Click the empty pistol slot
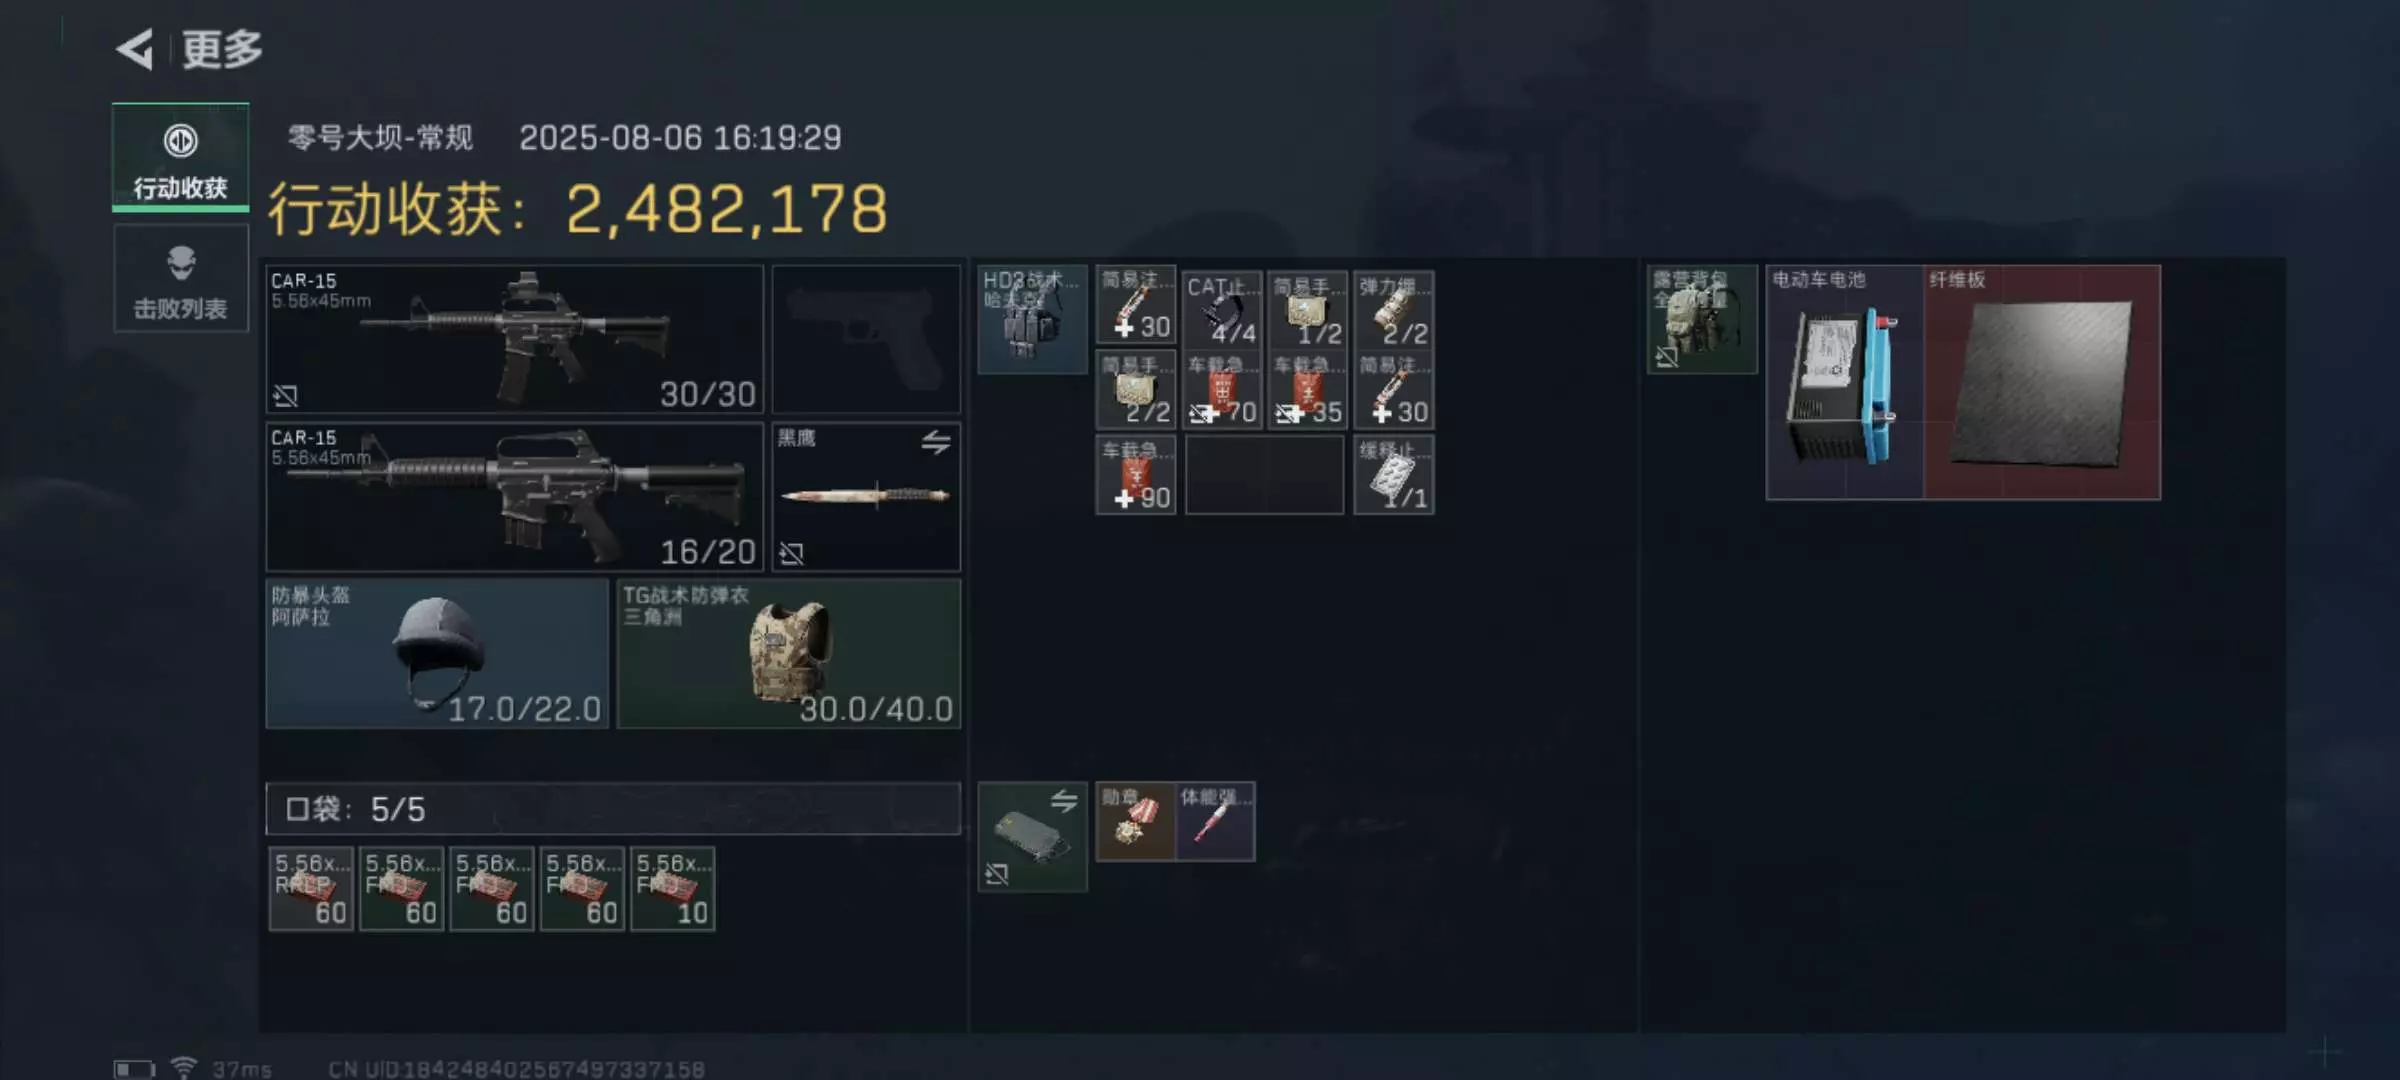Viewport: 2400px width, 1080px height. point(866,339)
